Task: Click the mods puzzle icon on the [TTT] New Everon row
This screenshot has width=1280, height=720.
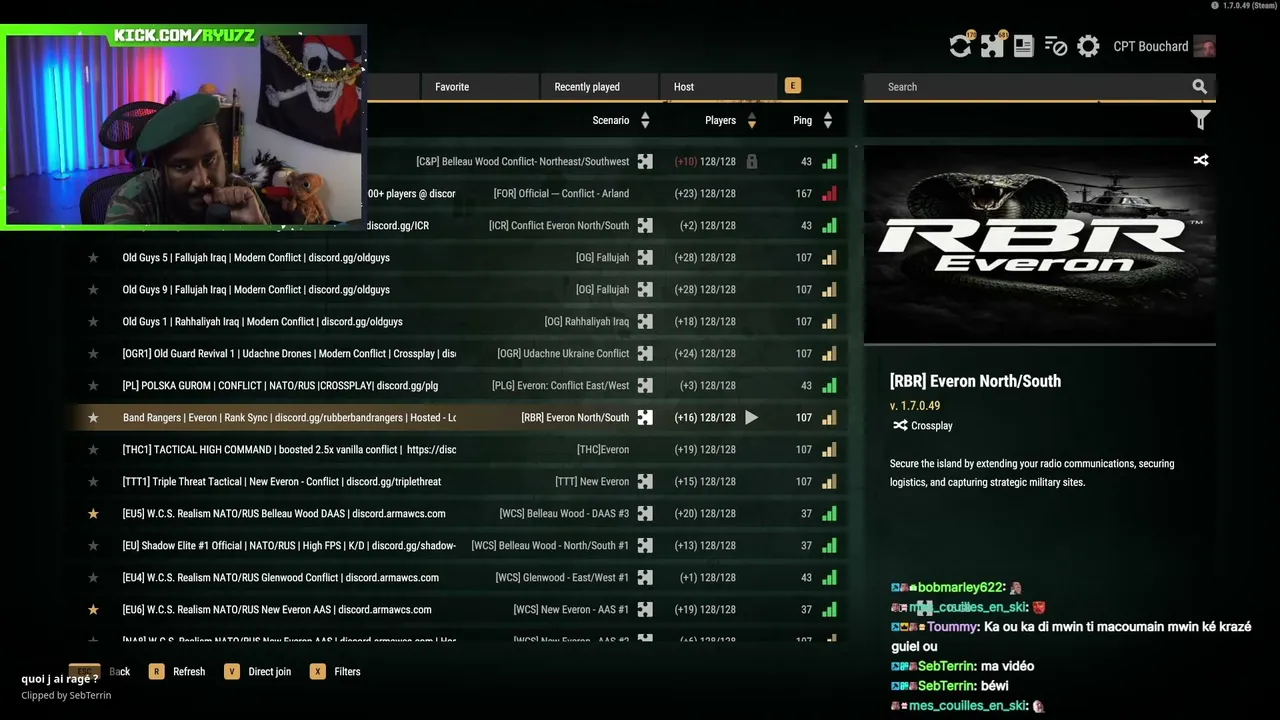Action: (645, 481)
